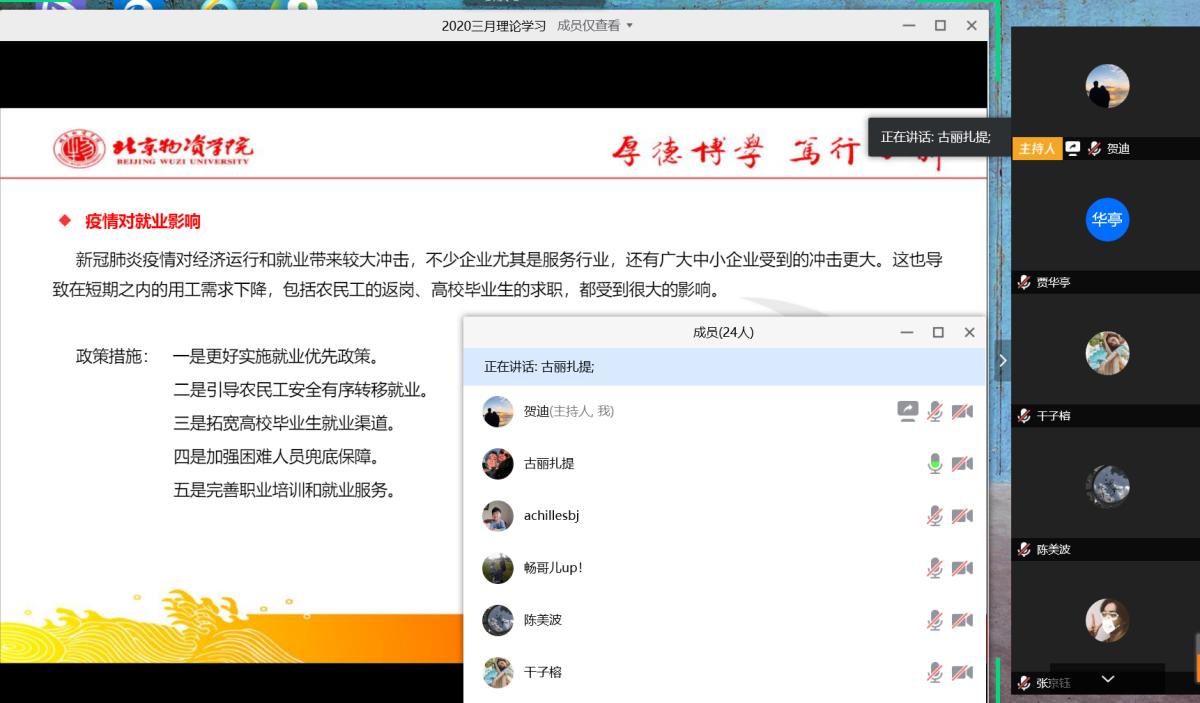Click 古丽扎提's green microphone icon
The width and height of the screenshot is (1200, 703).
935,463
